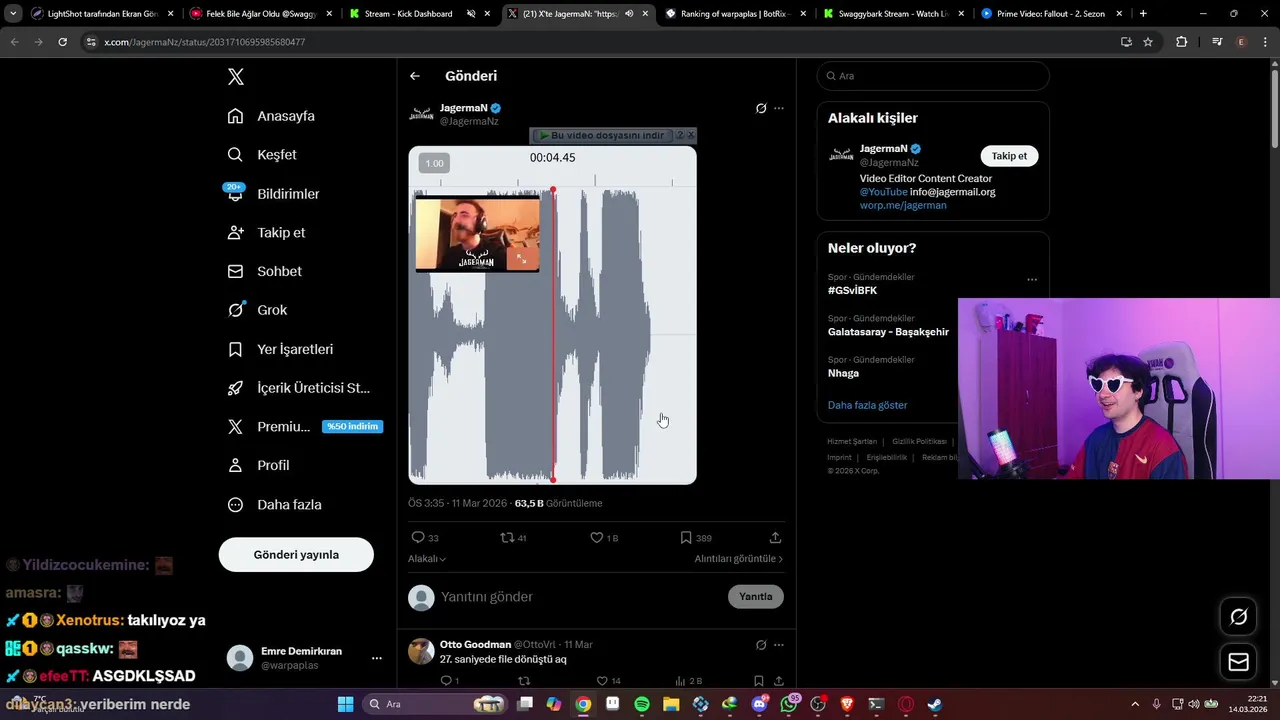Open Profil in the sidebar
This screenshot has height=720, width=1280.
(259, 466)
